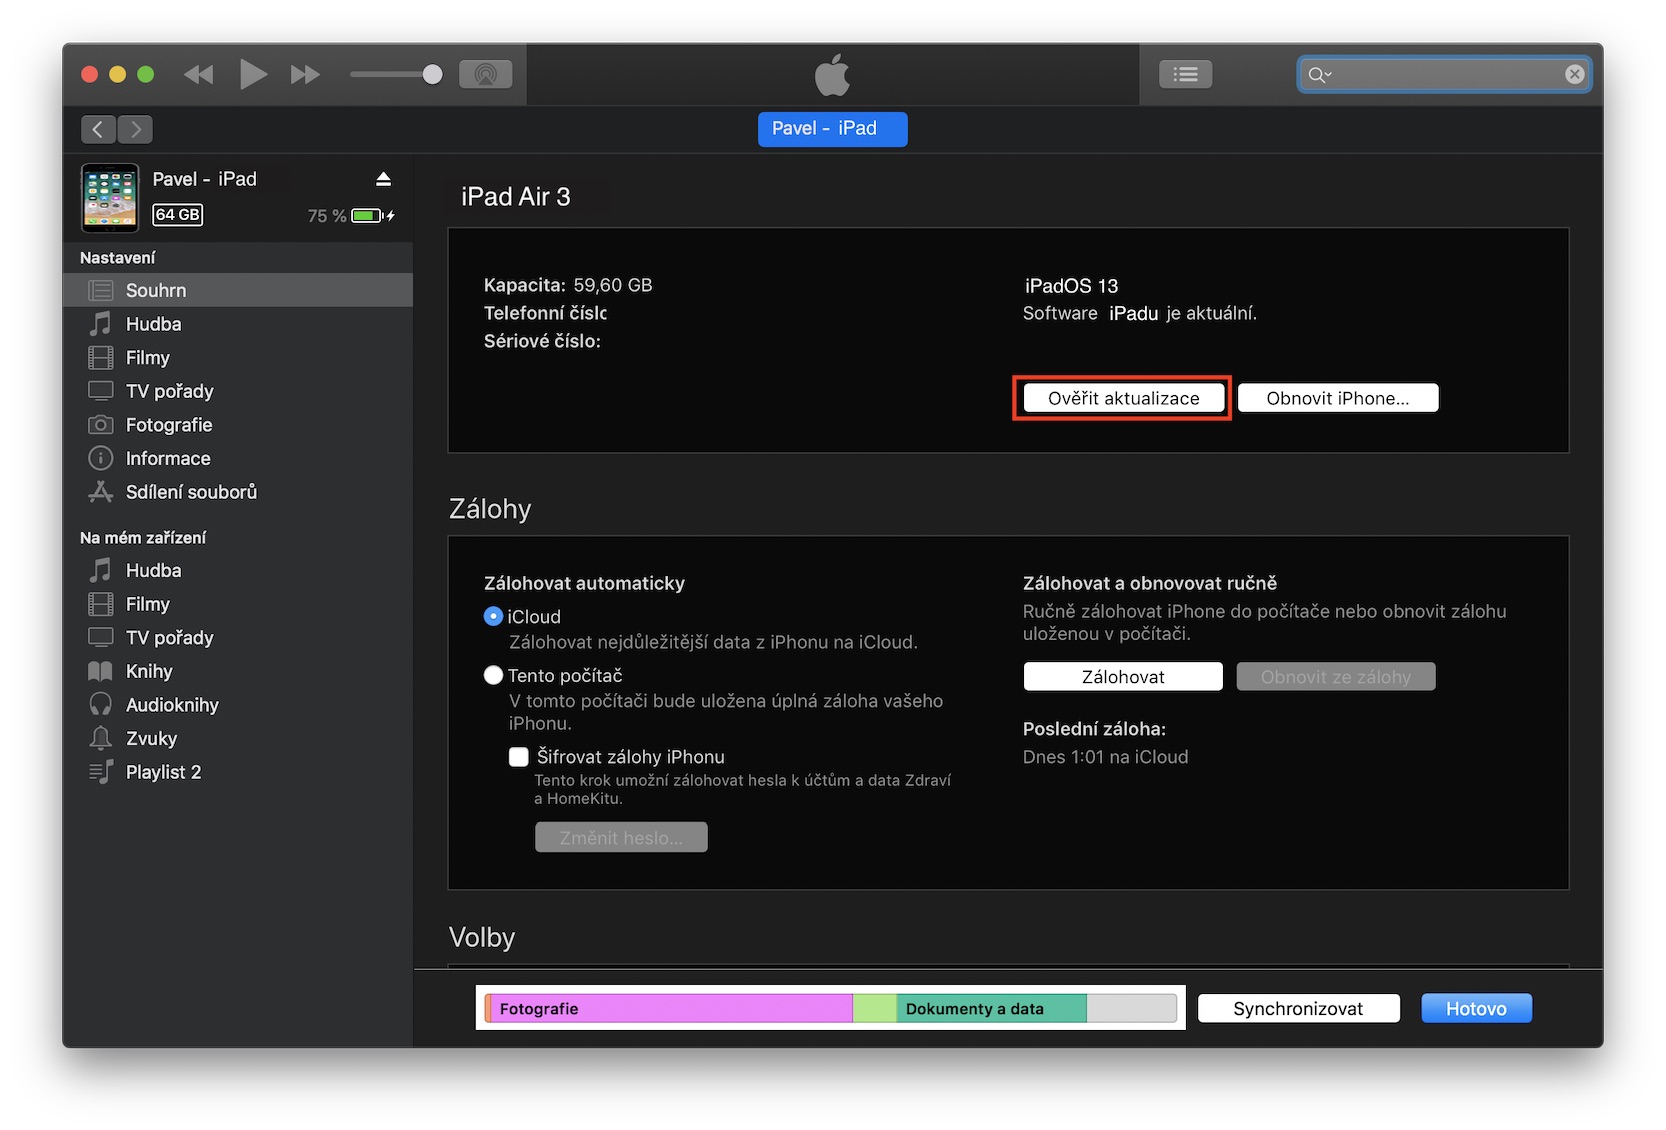Click the Ověřit aktualizace button

tap(1124, 398)
